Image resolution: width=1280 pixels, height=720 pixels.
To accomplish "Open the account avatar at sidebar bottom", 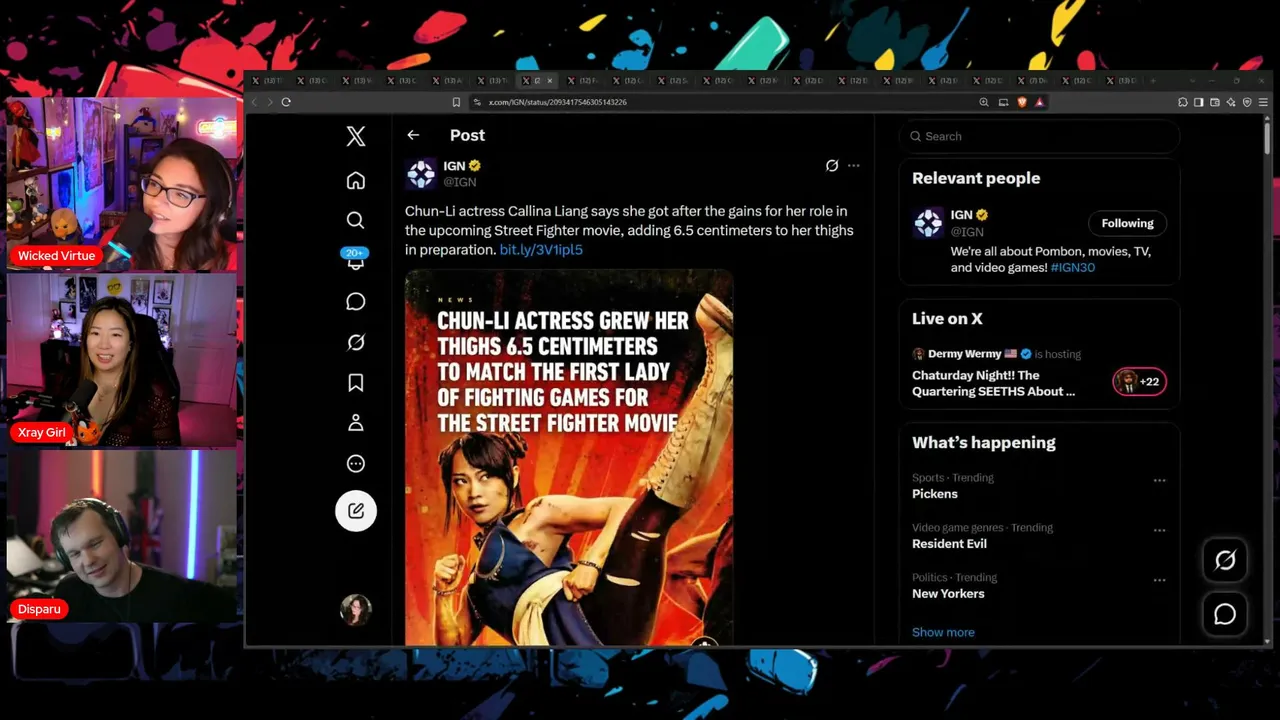I will [x=356, y=609].
